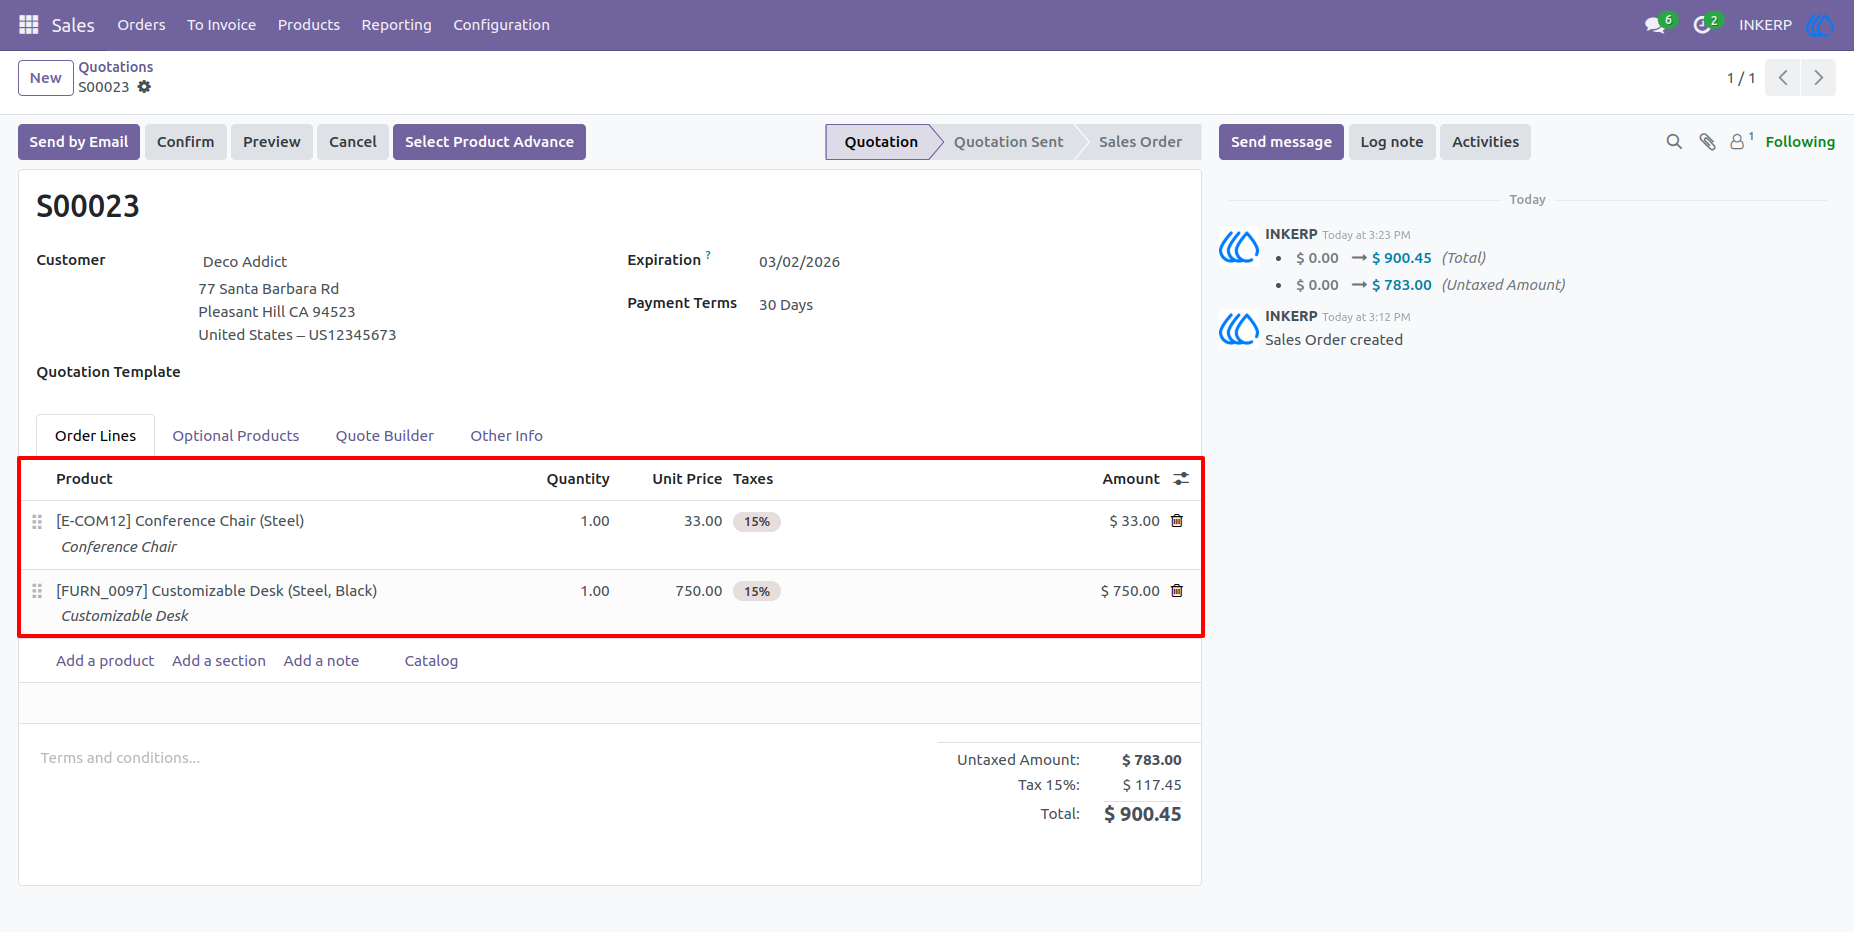Screen dimensions: 1854x932
Task: Switch to the Other Info tab
Action: pyautogui.click(x=507, y=436)
